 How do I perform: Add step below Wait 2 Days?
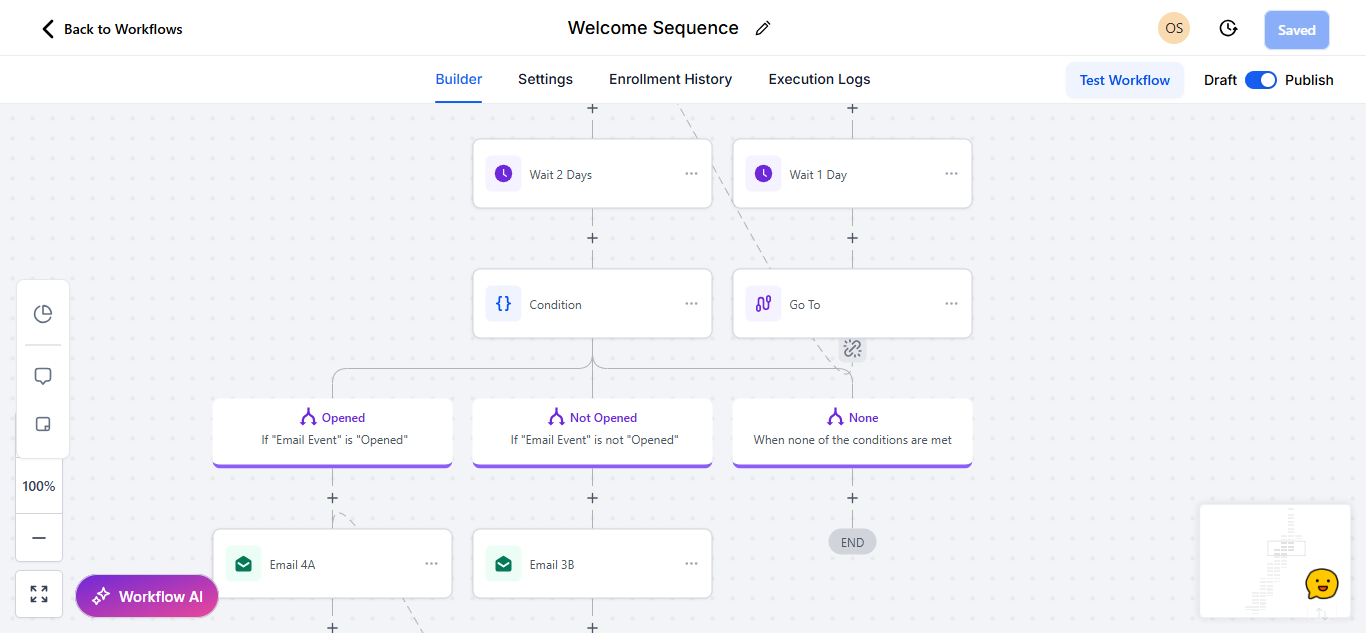592,238
